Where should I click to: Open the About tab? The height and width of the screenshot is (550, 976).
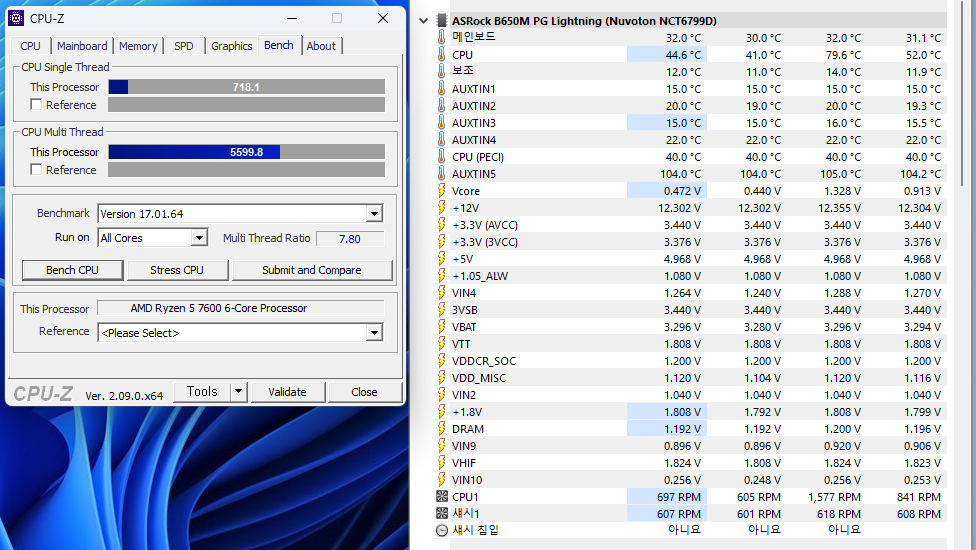321,46
